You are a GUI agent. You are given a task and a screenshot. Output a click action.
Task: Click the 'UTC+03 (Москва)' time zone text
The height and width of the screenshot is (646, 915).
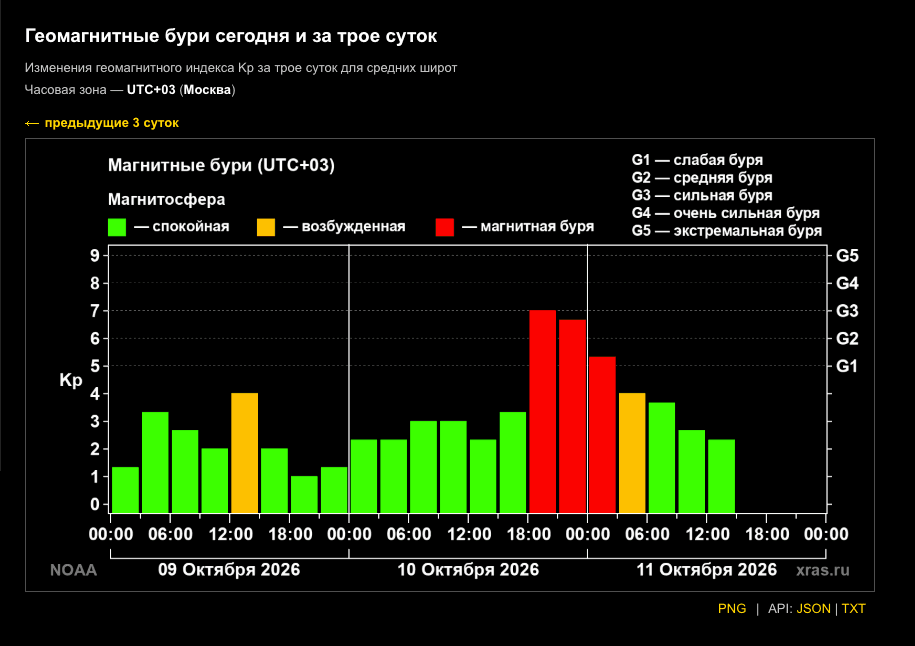click(x=181, y=90)
